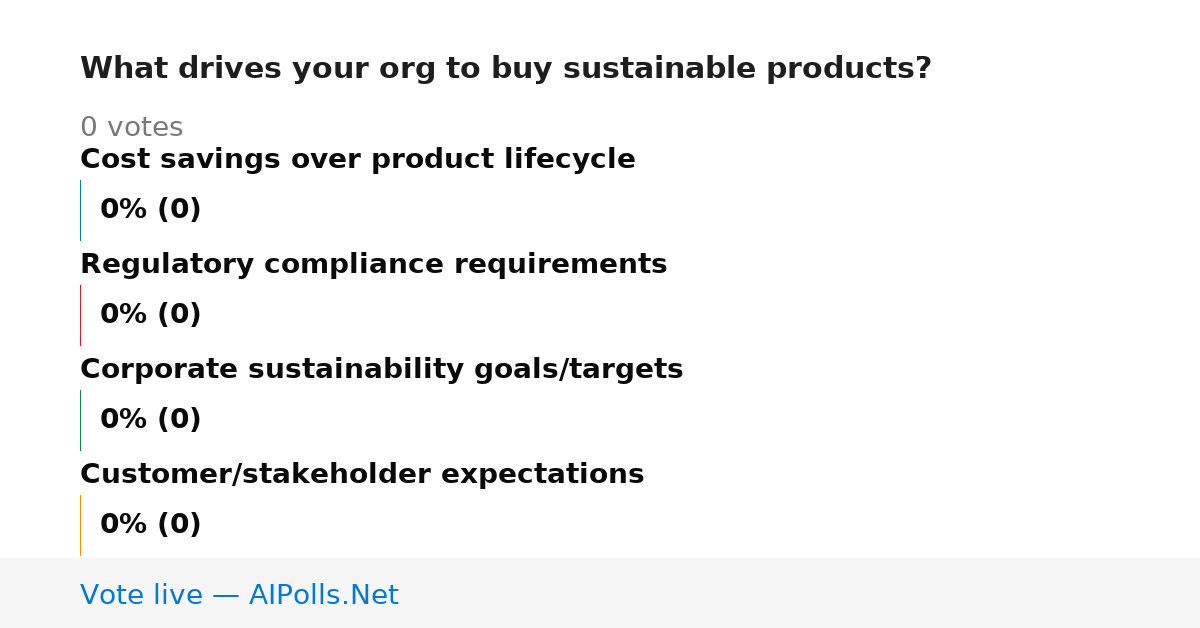Image resolution: width=1200 pixels, height=628 pixels.
Task: Click the orange bar for Customer expectations
Action: click(x=80, y=525)
